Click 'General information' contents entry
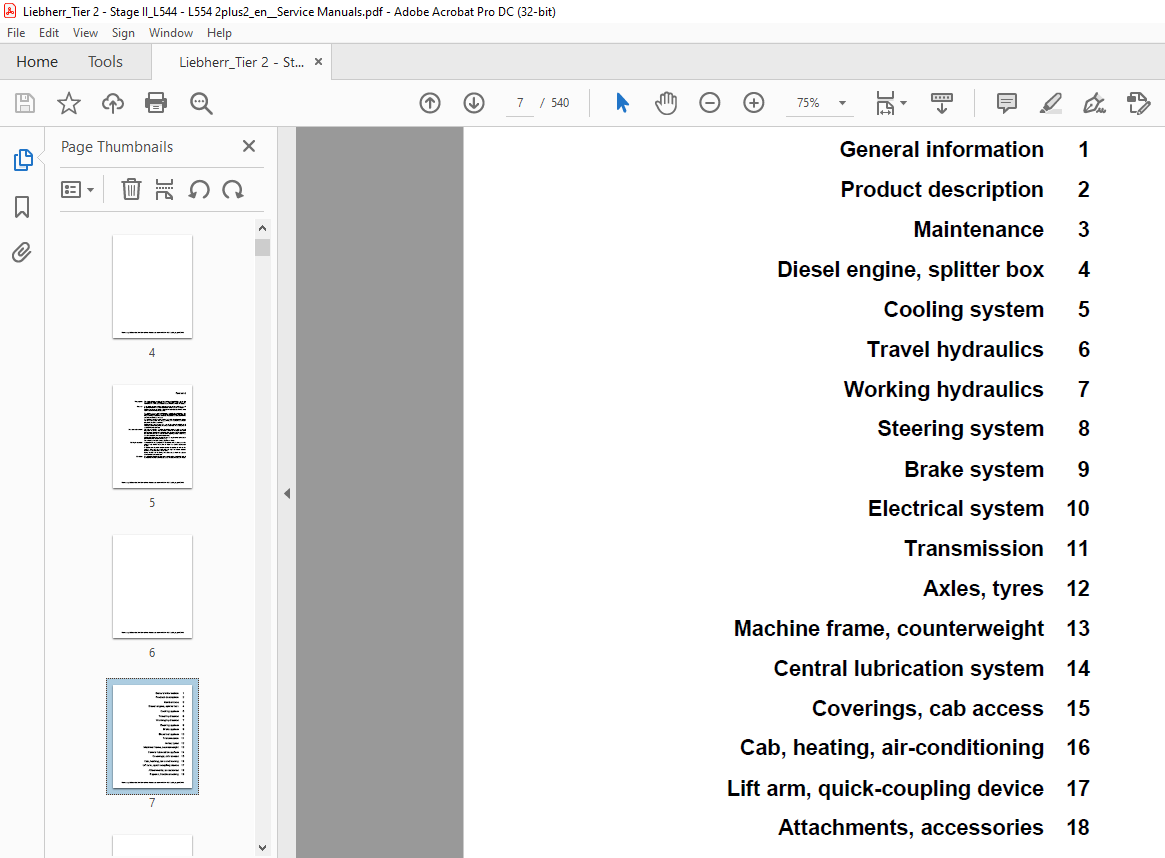 (x=941, y=149)
